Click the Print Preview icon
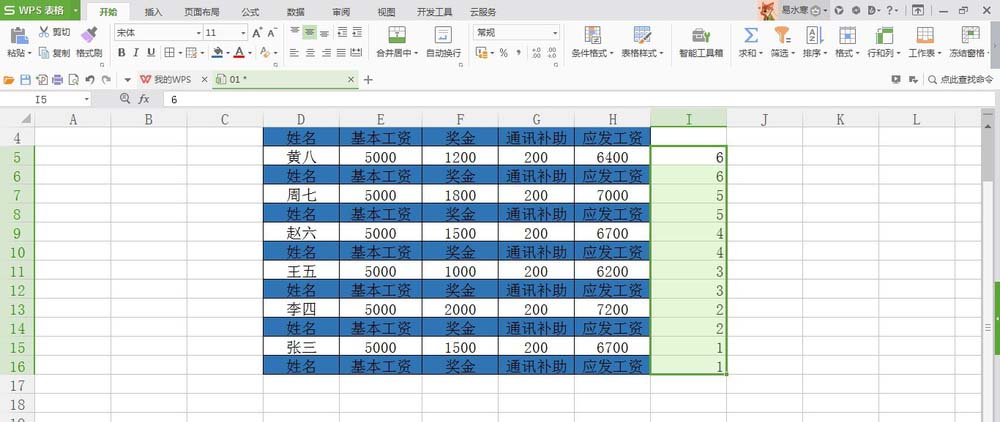This screenshot has width=1000, height=422. point(73,80)
